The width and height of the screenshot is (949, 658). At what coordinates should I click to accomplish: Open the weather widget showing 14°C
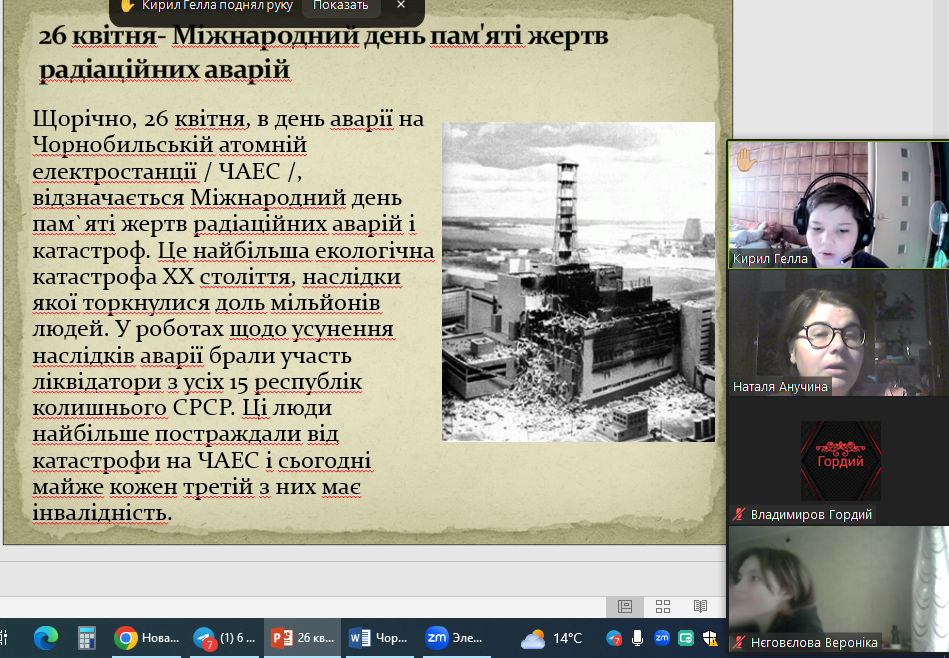click(x=551, y=639)
